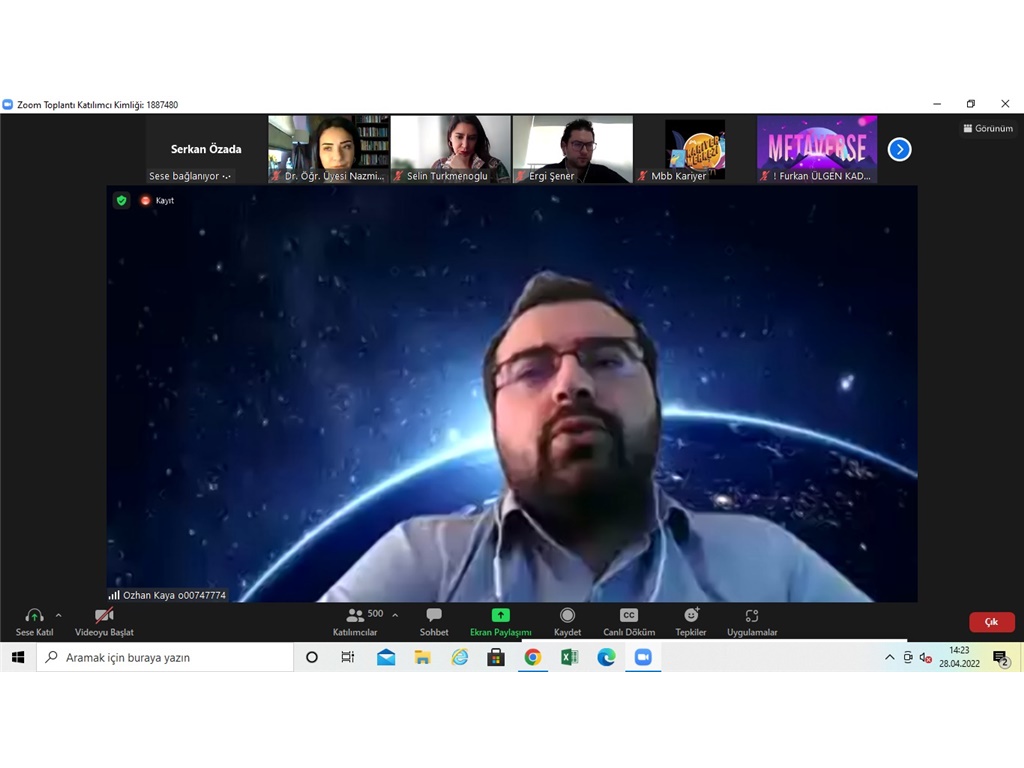Screen dimensions: 1024x768
Task: Enable Canlı Döküm live transcript
Action: (629, 622)
